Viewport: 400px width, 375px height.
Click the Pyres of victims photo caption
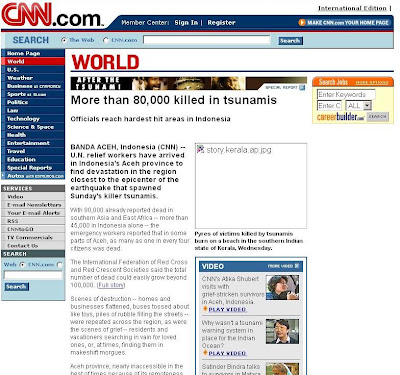point(249,241)
